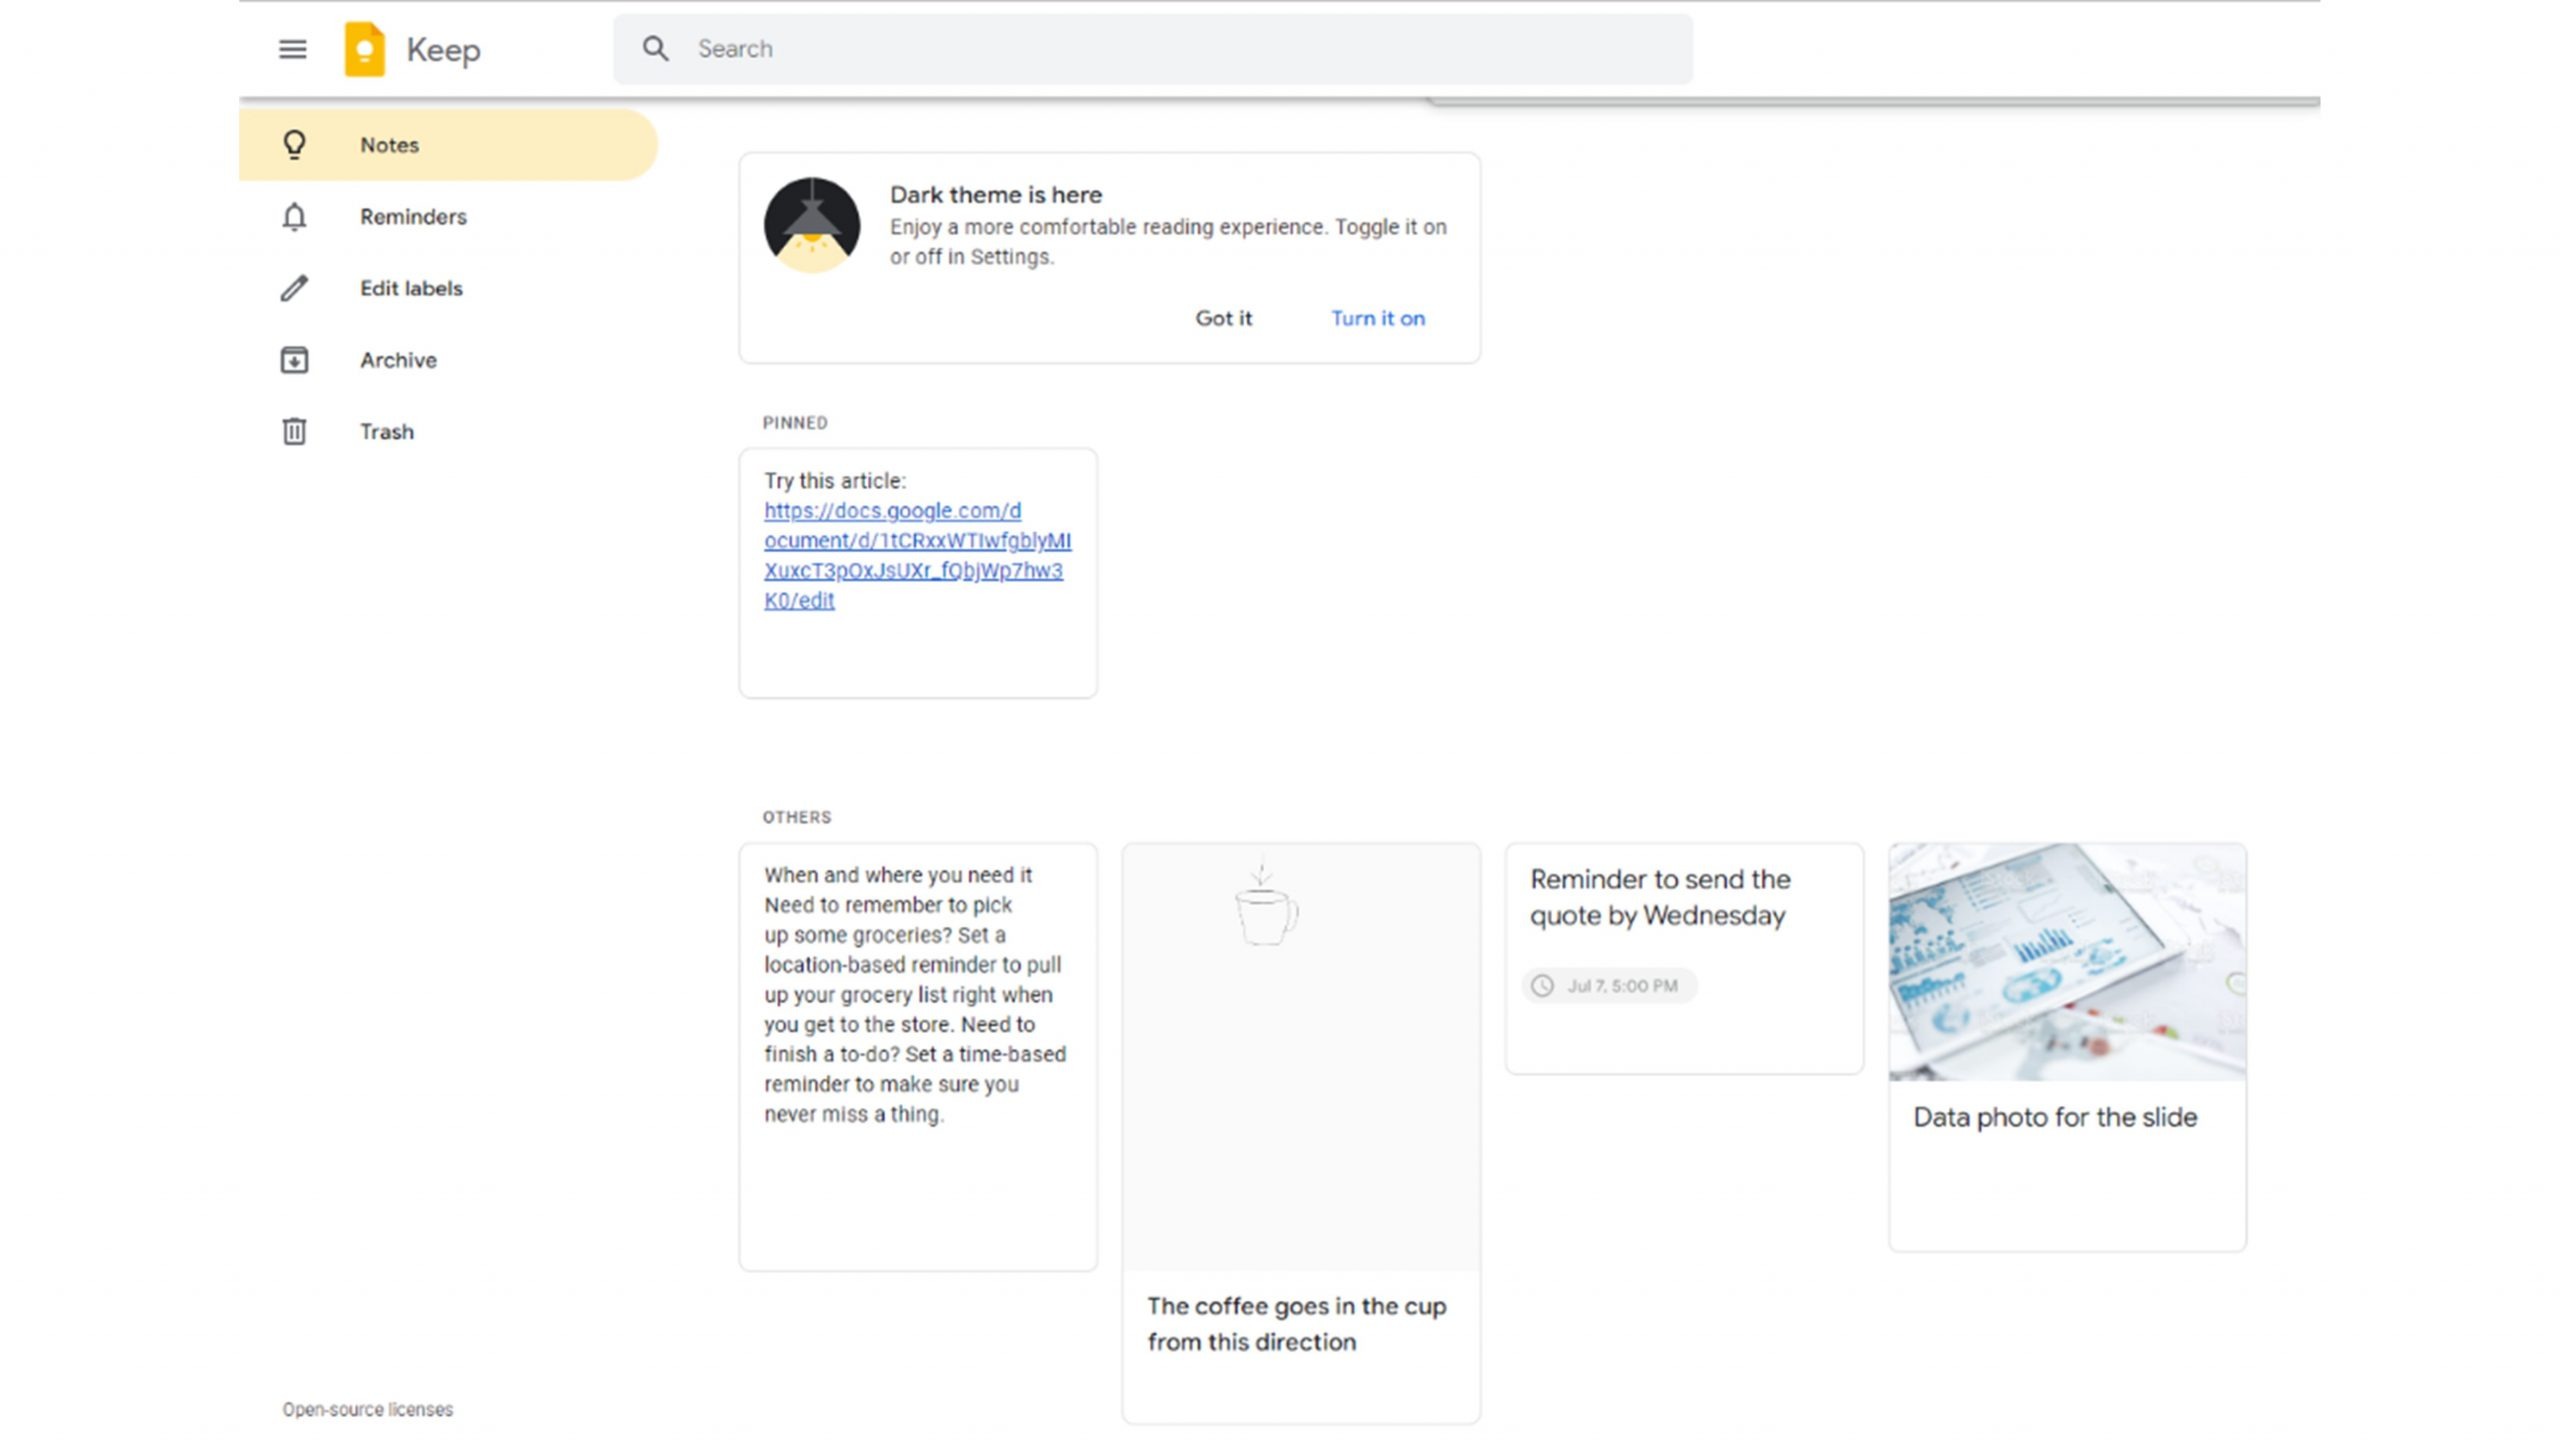Click Open-source licenses link at bottom
Screen dimensions: 2560x1440
366,1408
